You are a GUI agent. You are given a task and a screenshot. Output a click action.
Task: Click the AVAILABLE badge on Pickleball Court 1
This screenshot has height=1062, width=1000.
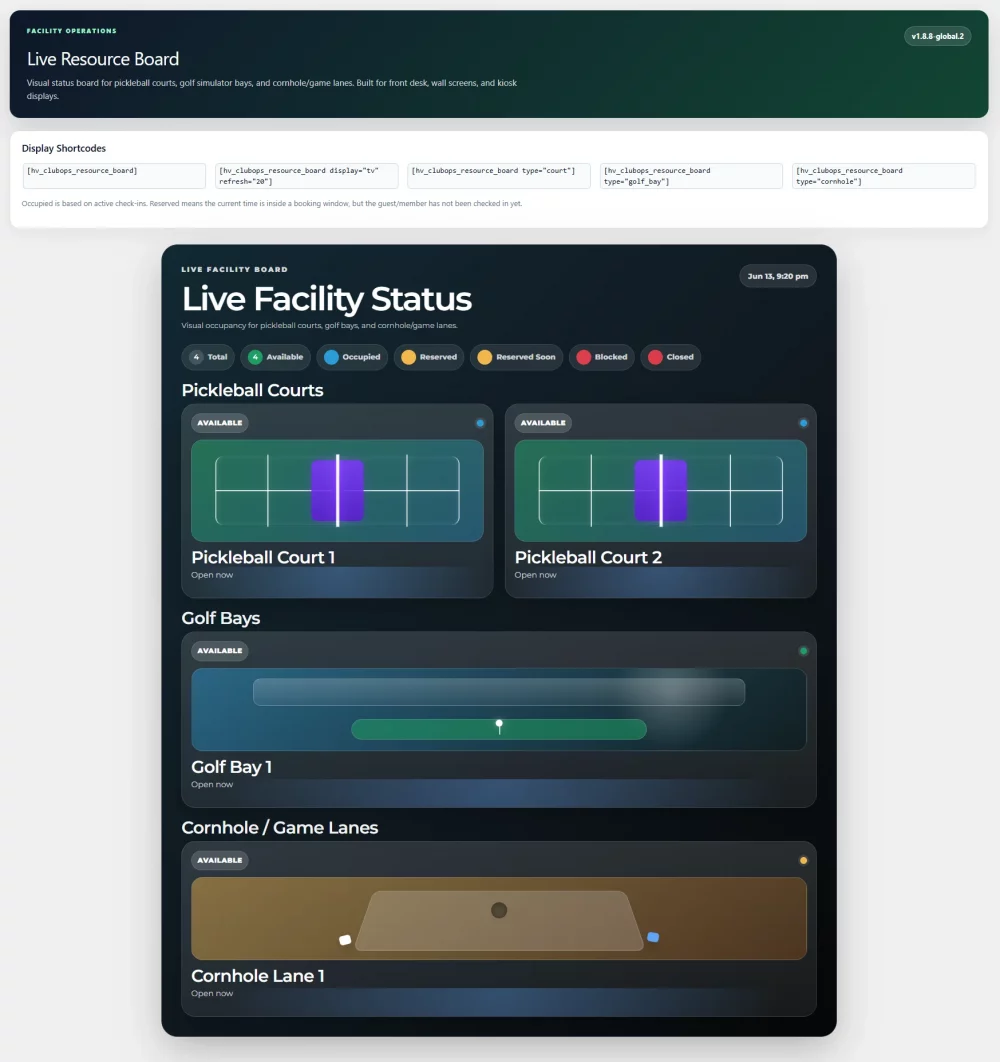(220, 423)
